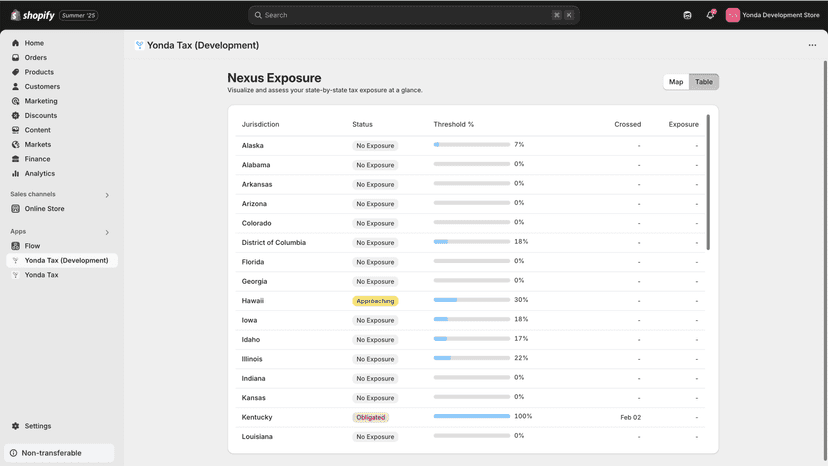Screen dimensions: 828x466
Task: Click the Shopify logo in the top bar
Action: click(33, 15)
